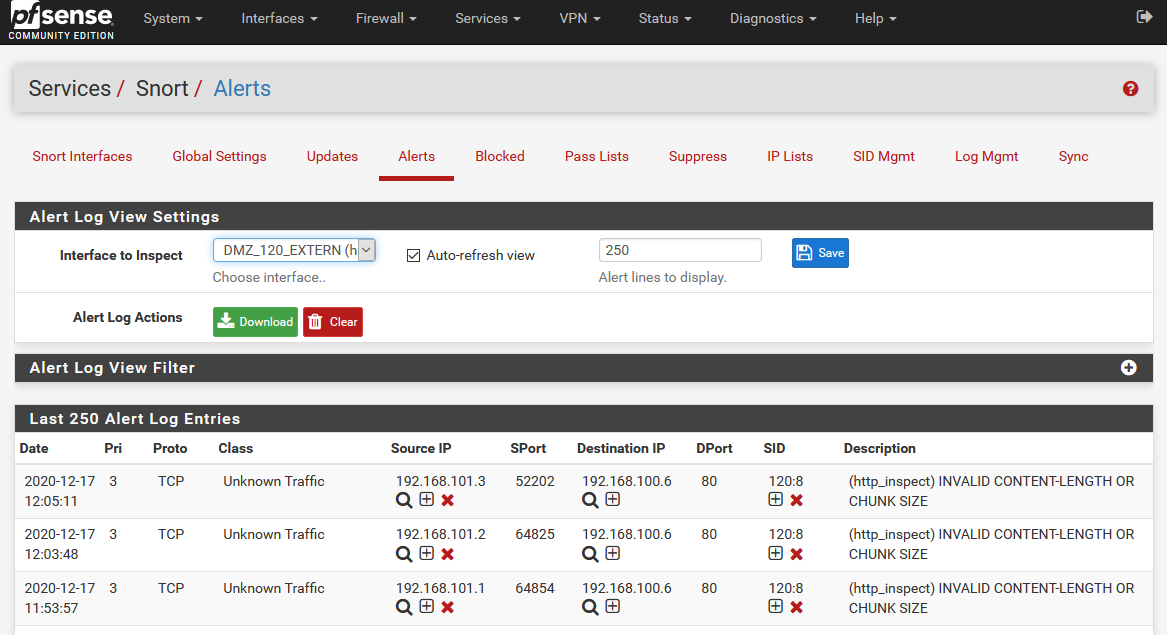Click SPort value 64854
Screen dimensions: 1167x635
pyautogui.click(x=535, y=588)
